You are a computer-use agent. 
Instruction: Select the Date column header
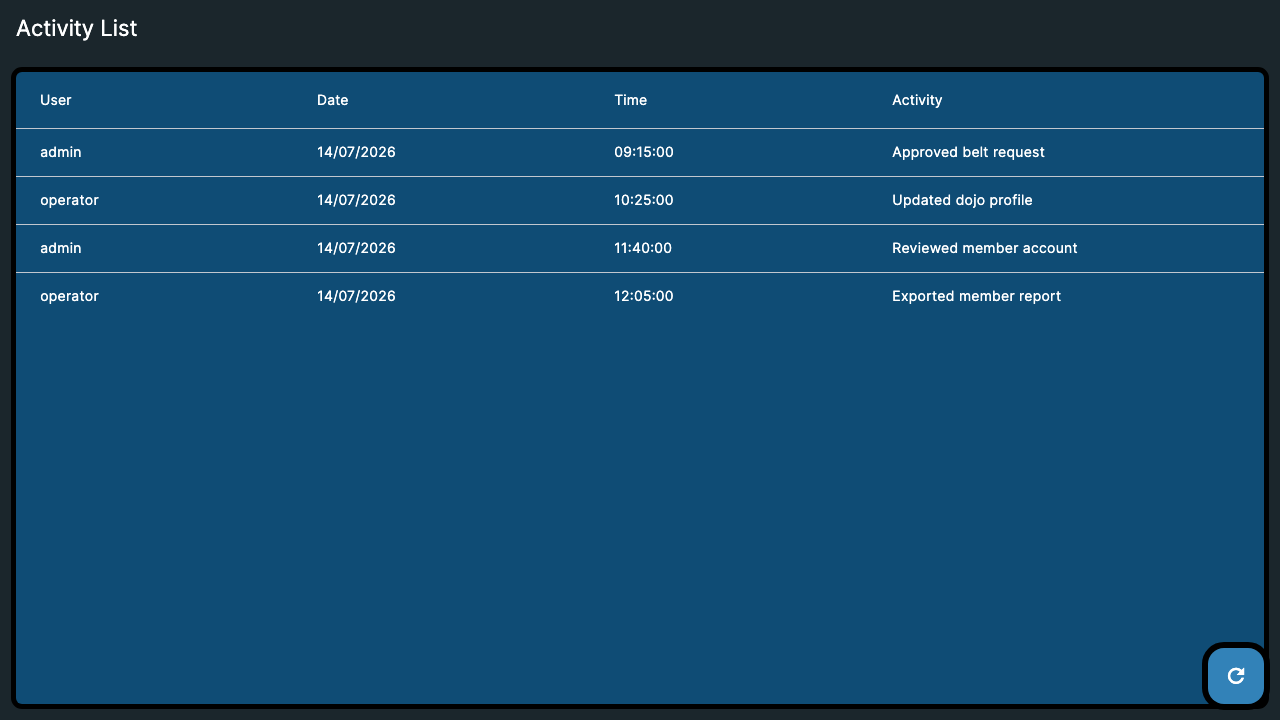point(333,100)
